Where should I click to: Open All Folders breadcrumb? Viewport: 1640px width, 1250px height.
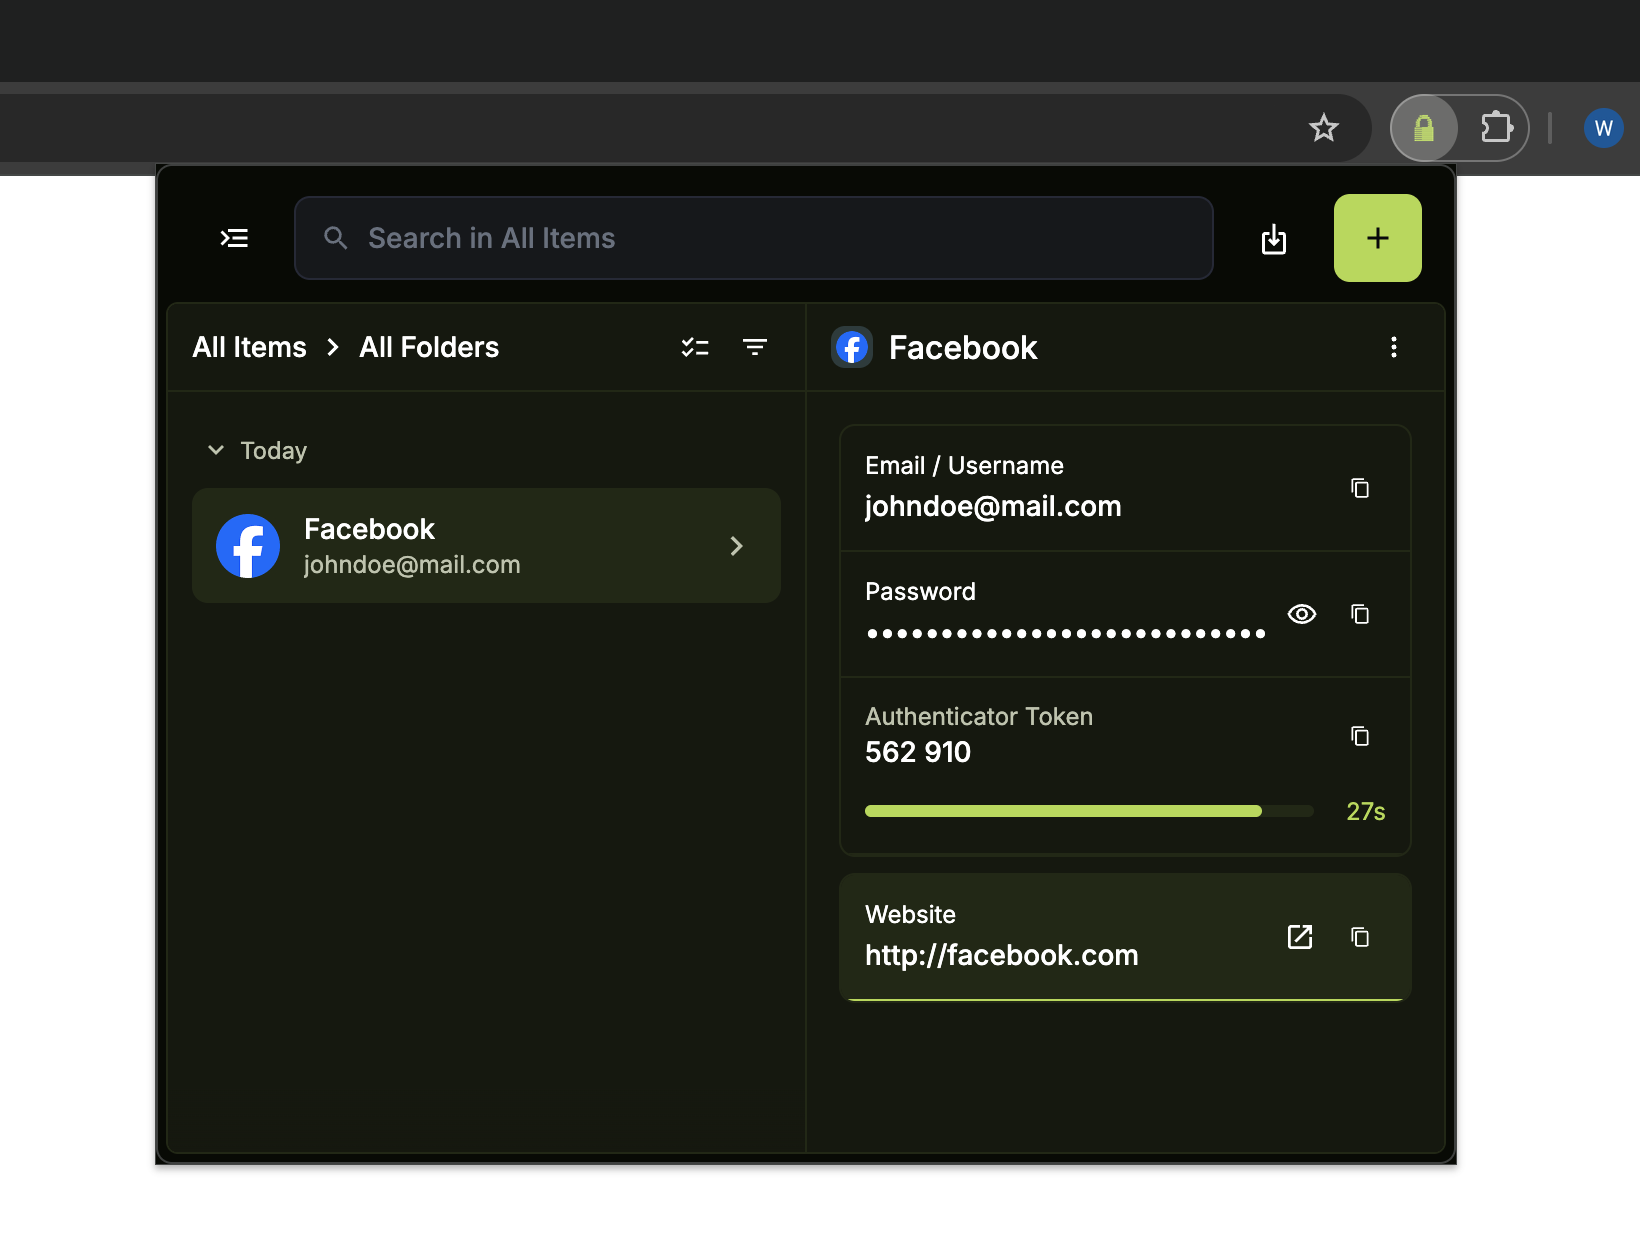(x=429, y=347)
